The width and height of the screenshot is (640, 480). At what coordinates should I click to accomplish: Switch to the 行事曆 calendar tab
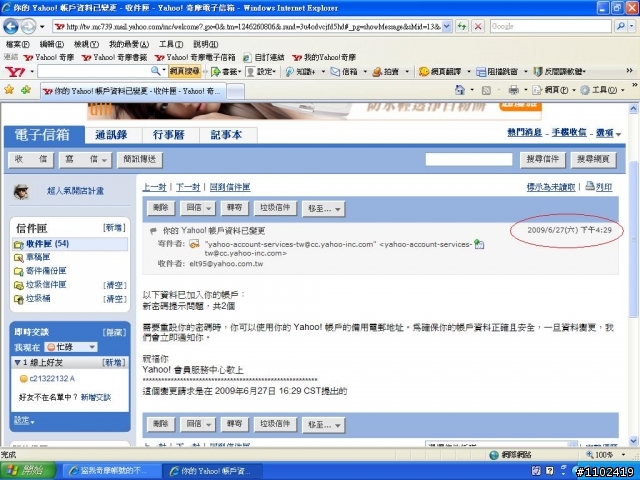[x=169, y=135]
